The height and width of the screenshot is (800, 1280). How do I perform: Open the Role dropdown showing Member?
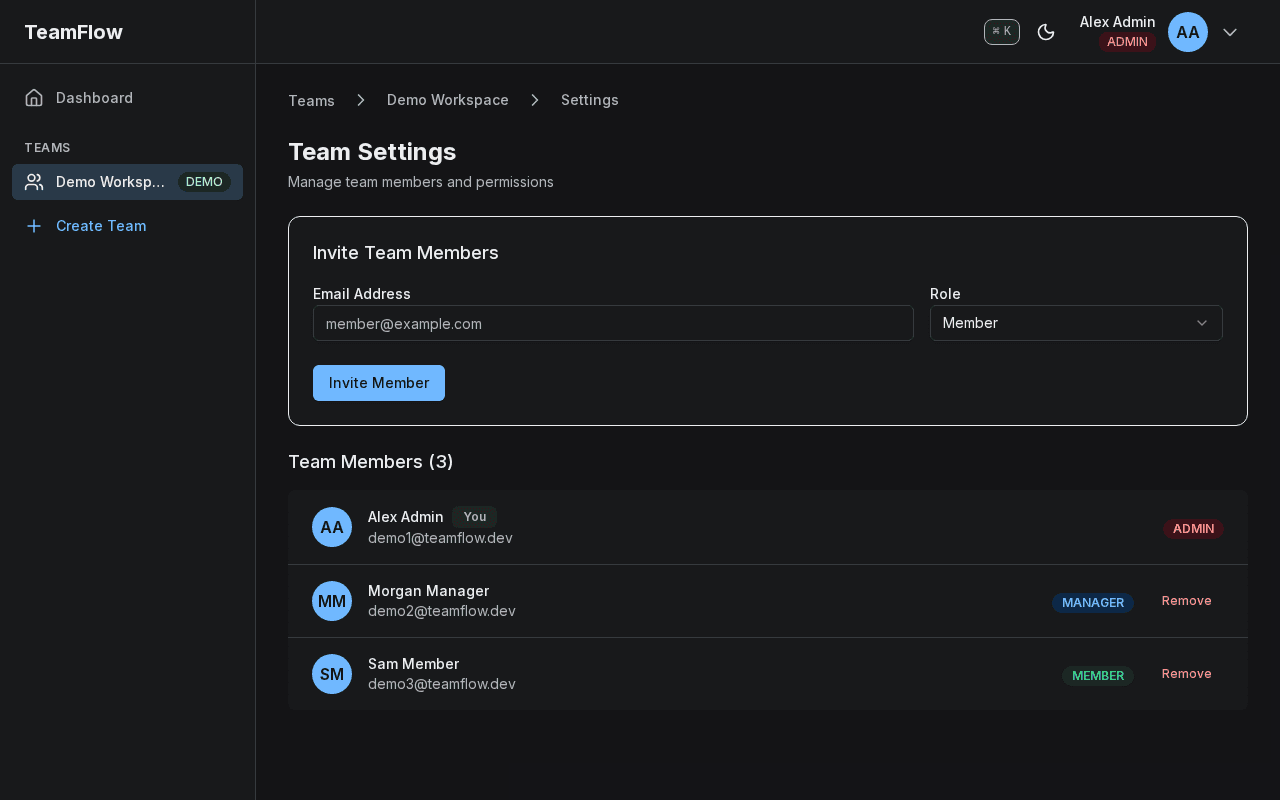coord(1076,323)
